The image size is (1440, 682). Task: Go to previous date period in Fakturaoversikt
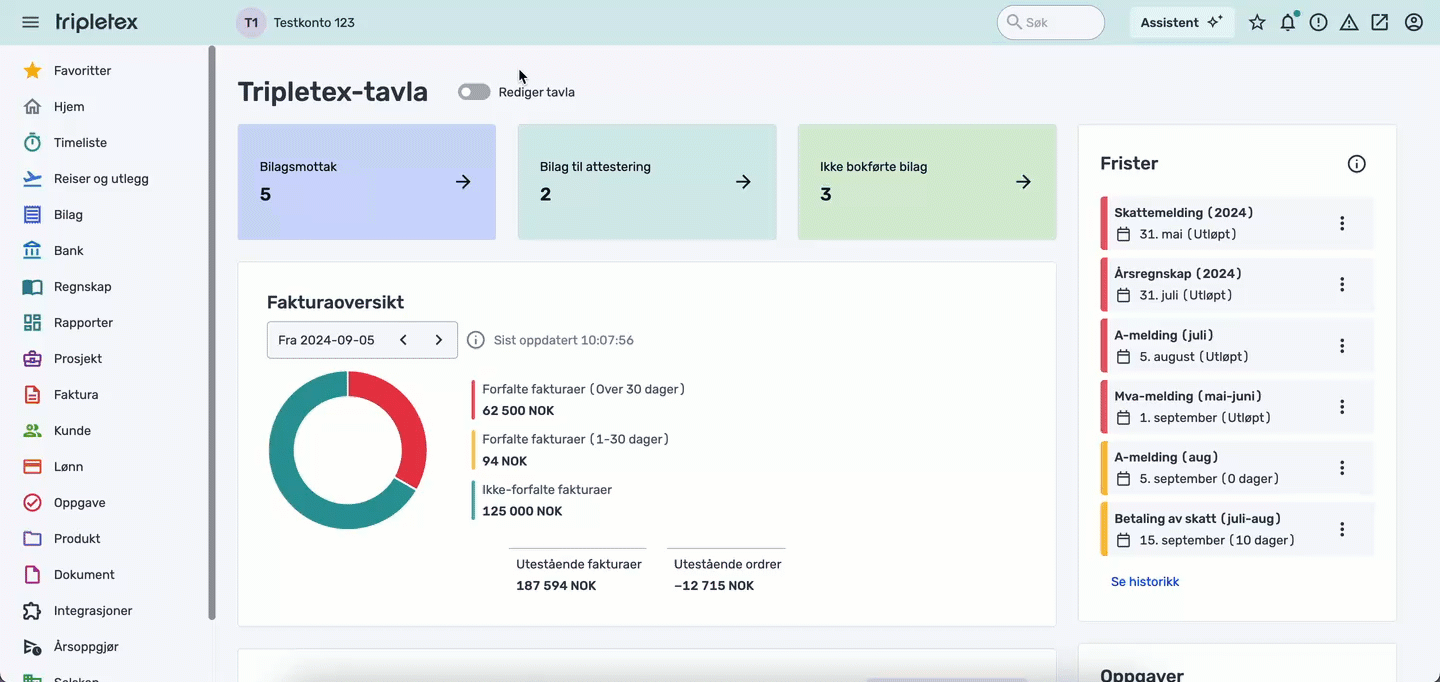pos(403,340)
